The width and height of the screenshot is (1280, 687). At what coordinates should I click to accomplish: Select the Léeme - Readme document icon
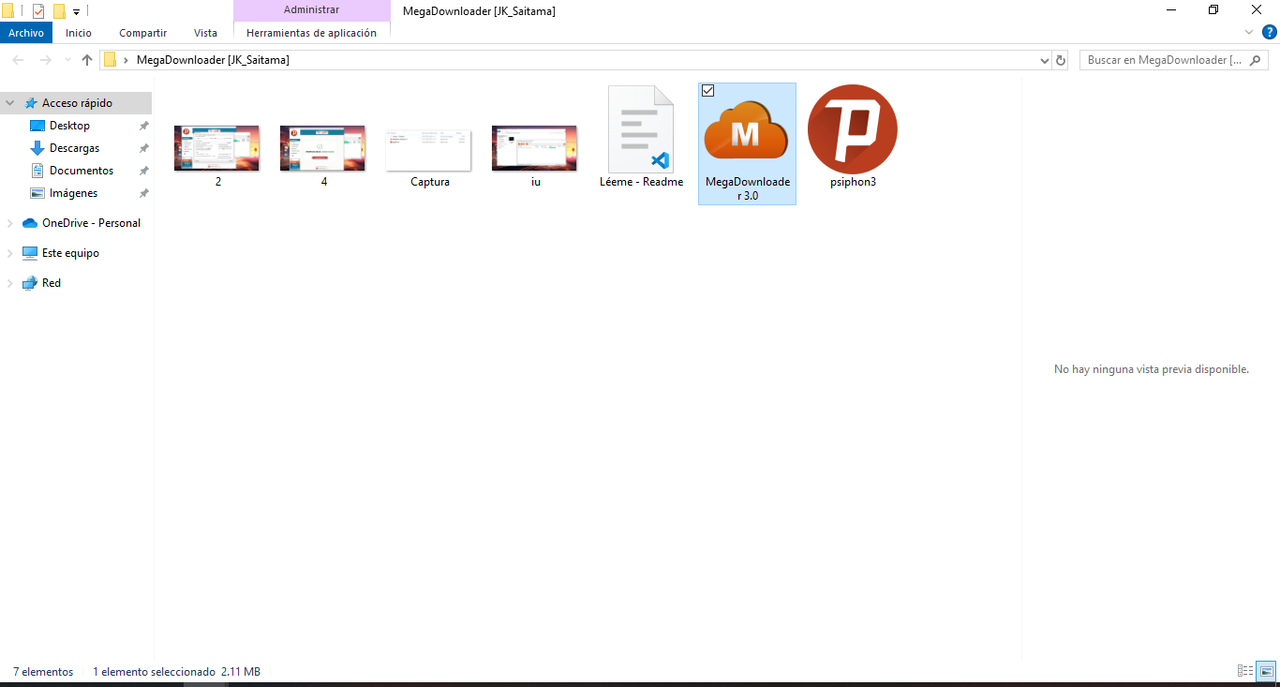pos(641,130)
